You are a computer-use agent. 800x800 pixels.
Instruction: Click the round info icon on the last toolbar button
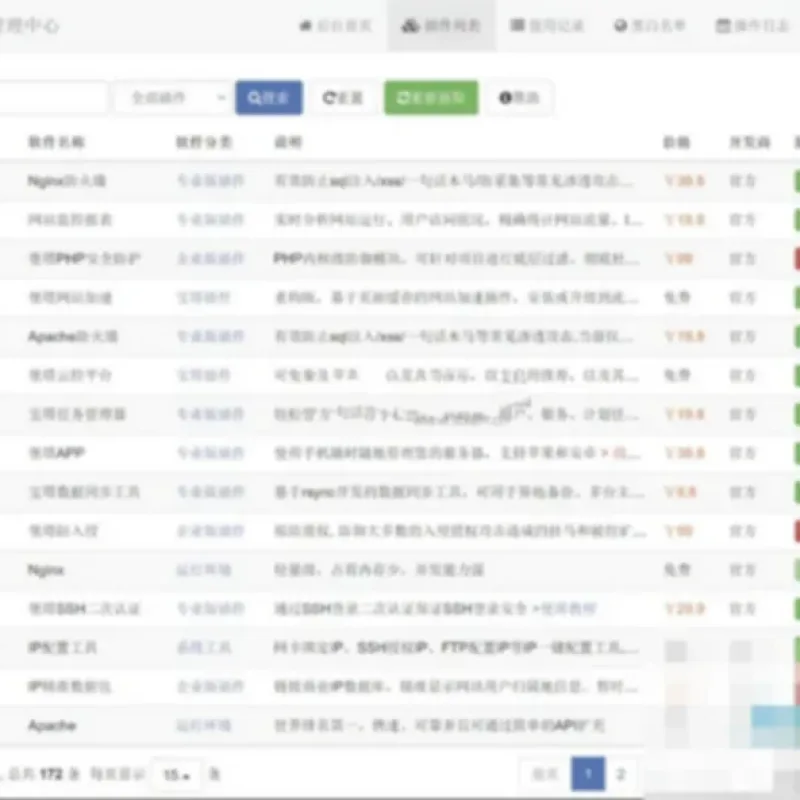point(505,97)
